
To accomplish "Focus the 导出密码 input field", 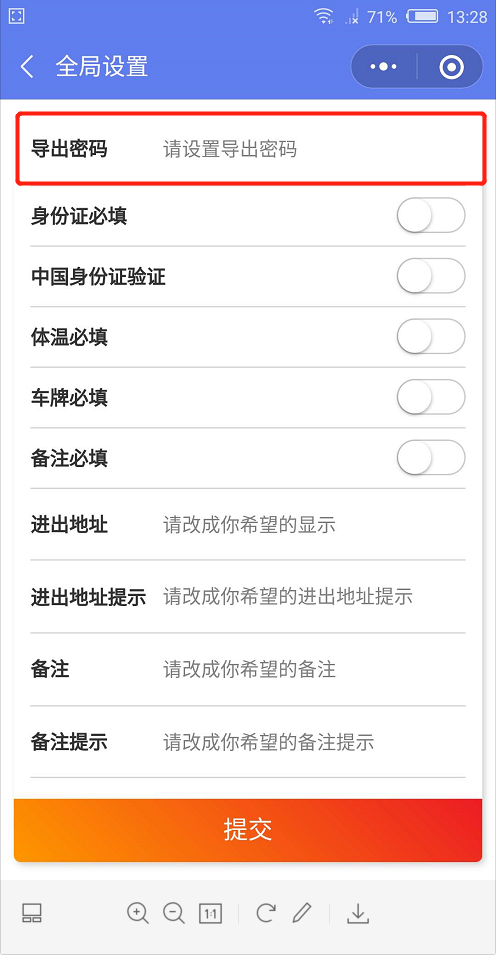I will tap(314, 149).
